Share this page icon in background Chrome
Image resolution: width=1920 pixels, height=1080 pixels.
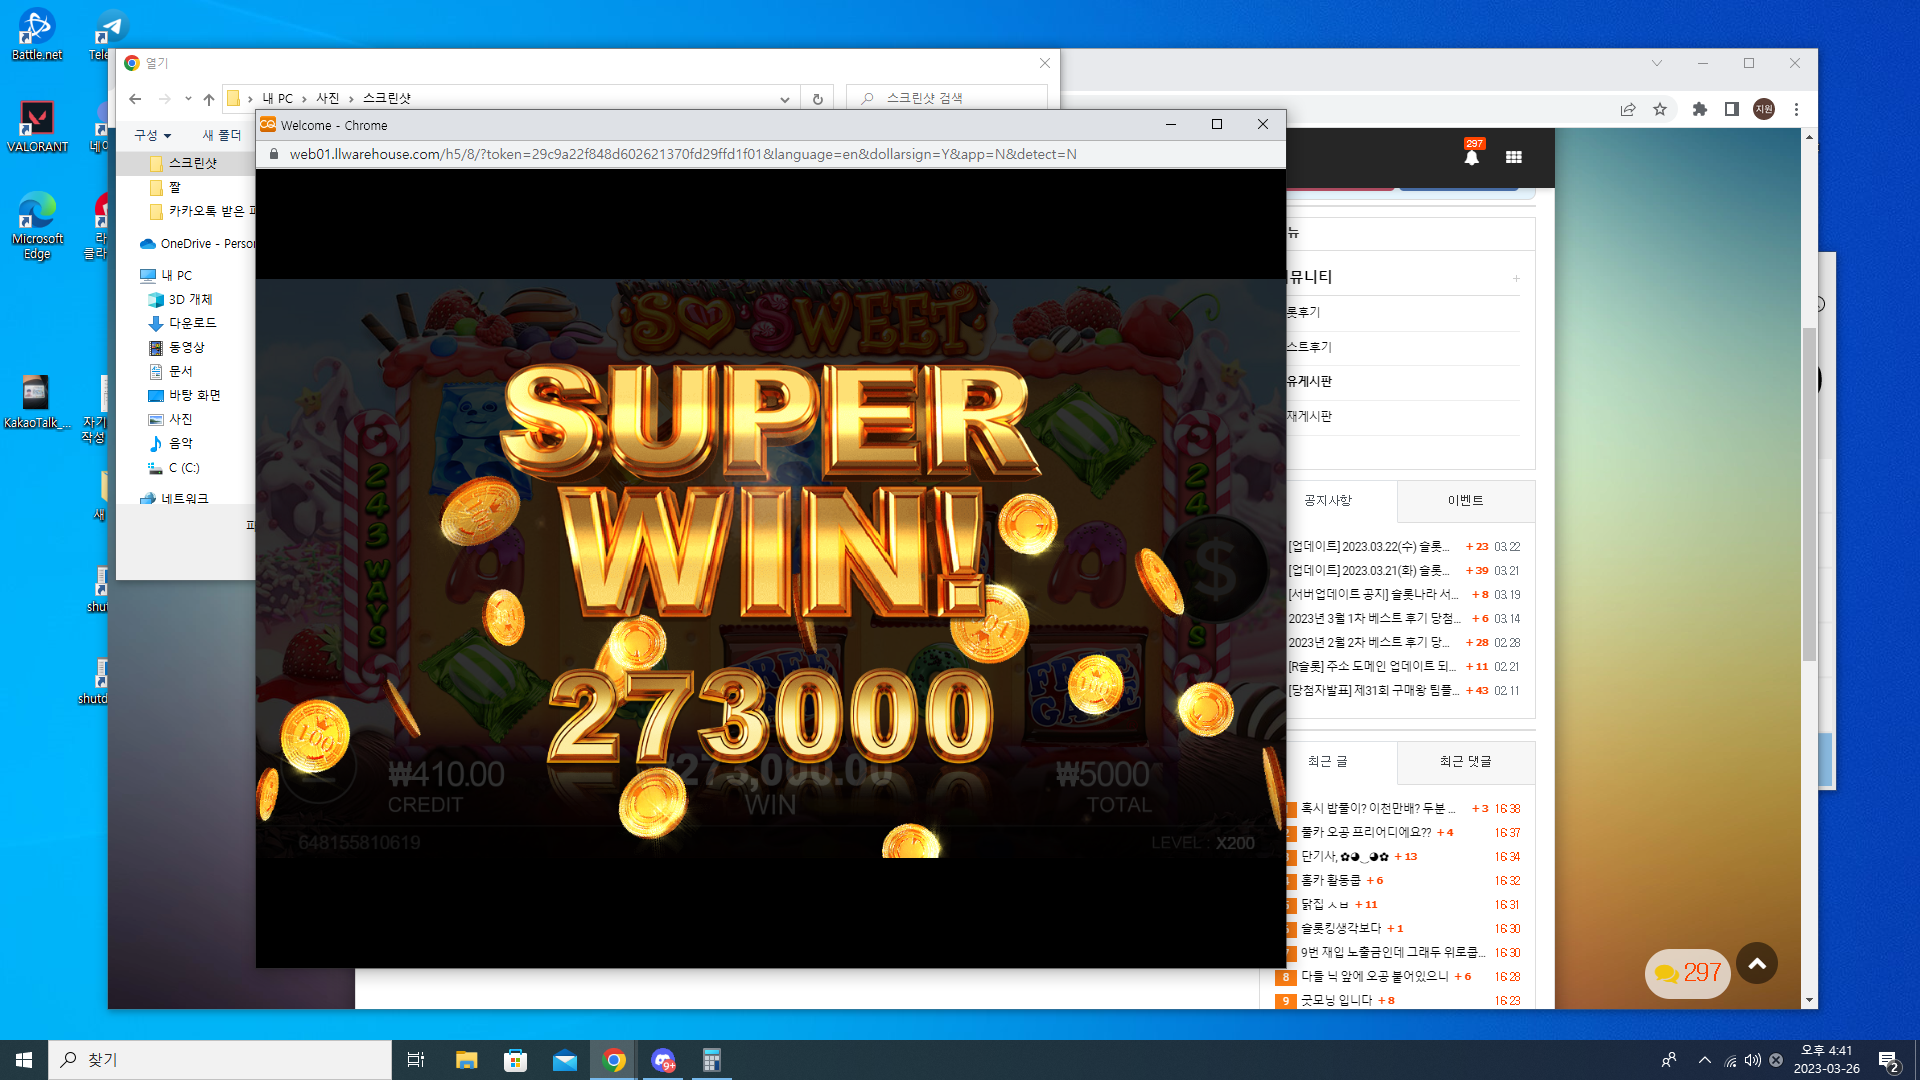(1628, 109)
